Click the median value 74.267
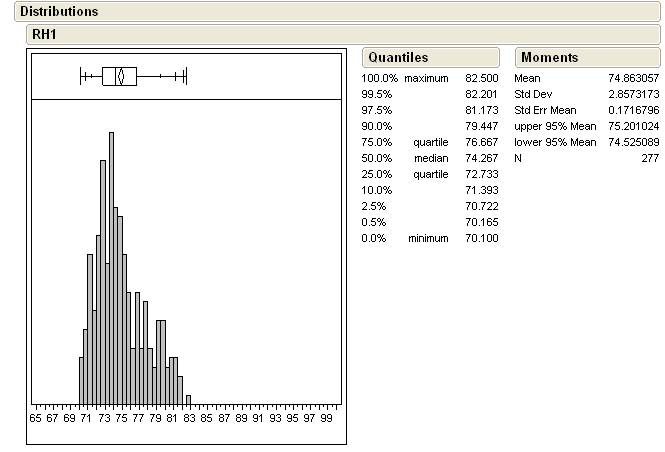 481,158
